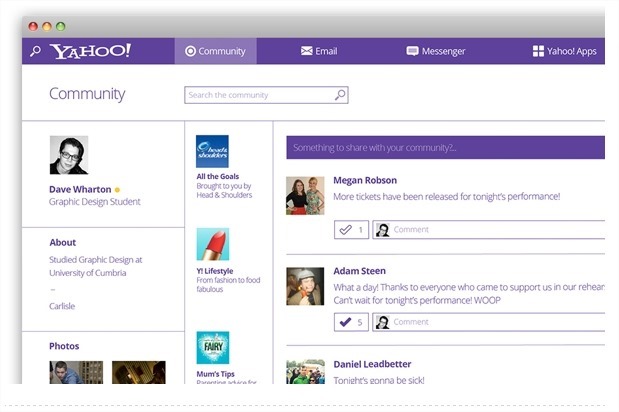The image size is (619, 412).
Task: Click the Photos section heading
Action: click(x=64, y=346)
